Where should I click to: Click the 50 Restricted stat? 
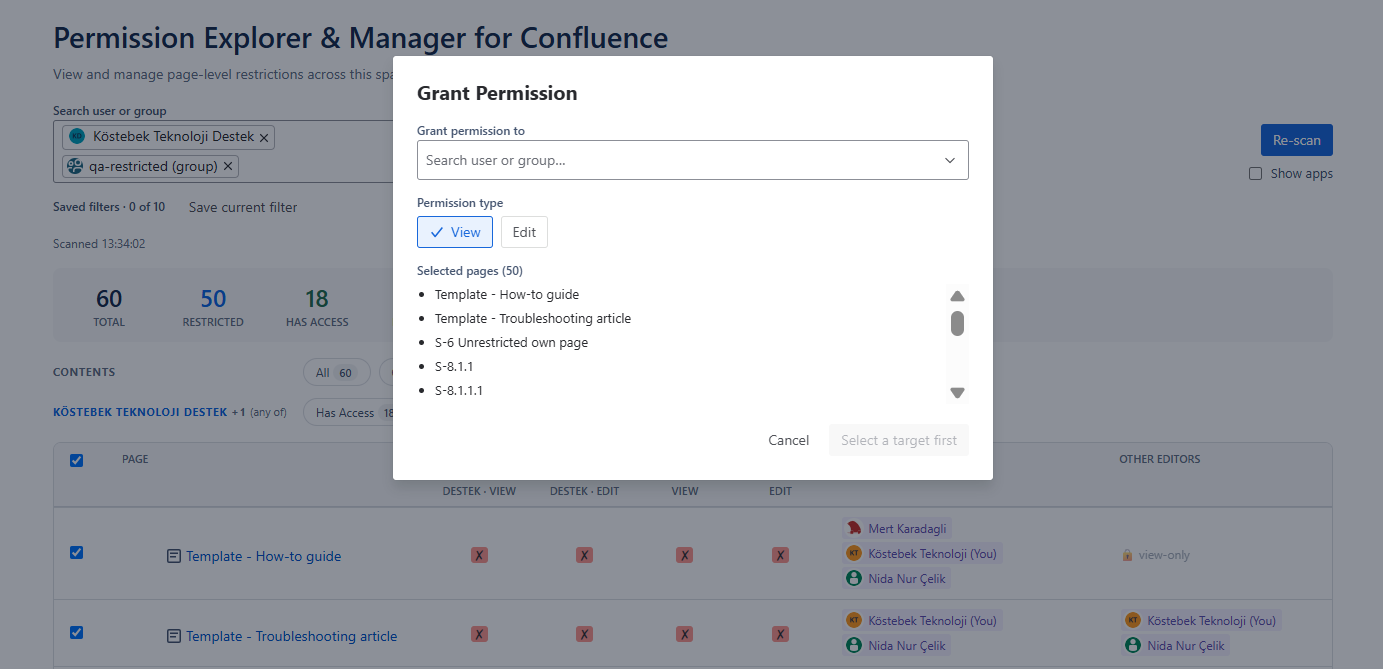click(213, 307)
